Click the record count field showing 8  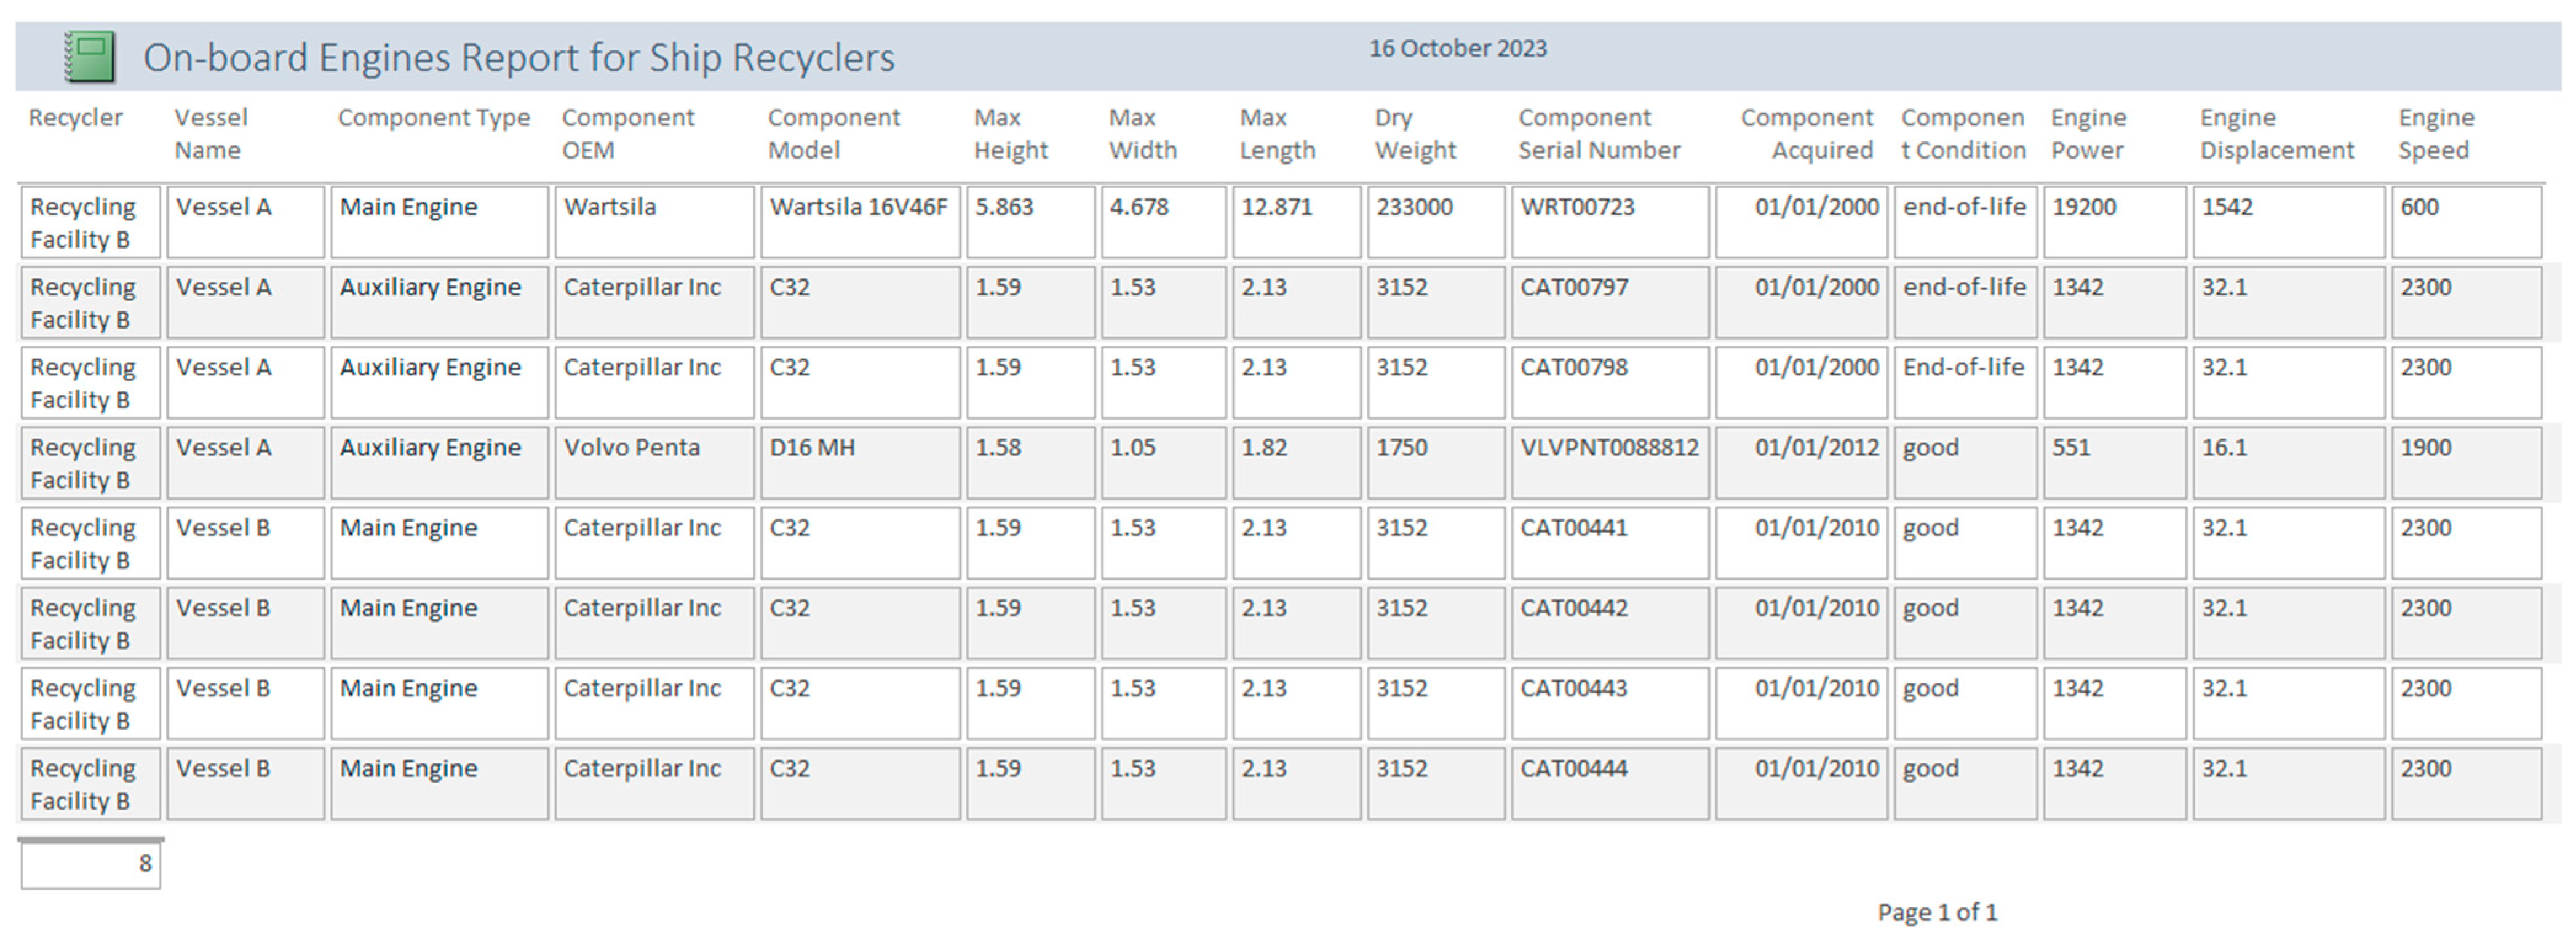pos(90,864)
